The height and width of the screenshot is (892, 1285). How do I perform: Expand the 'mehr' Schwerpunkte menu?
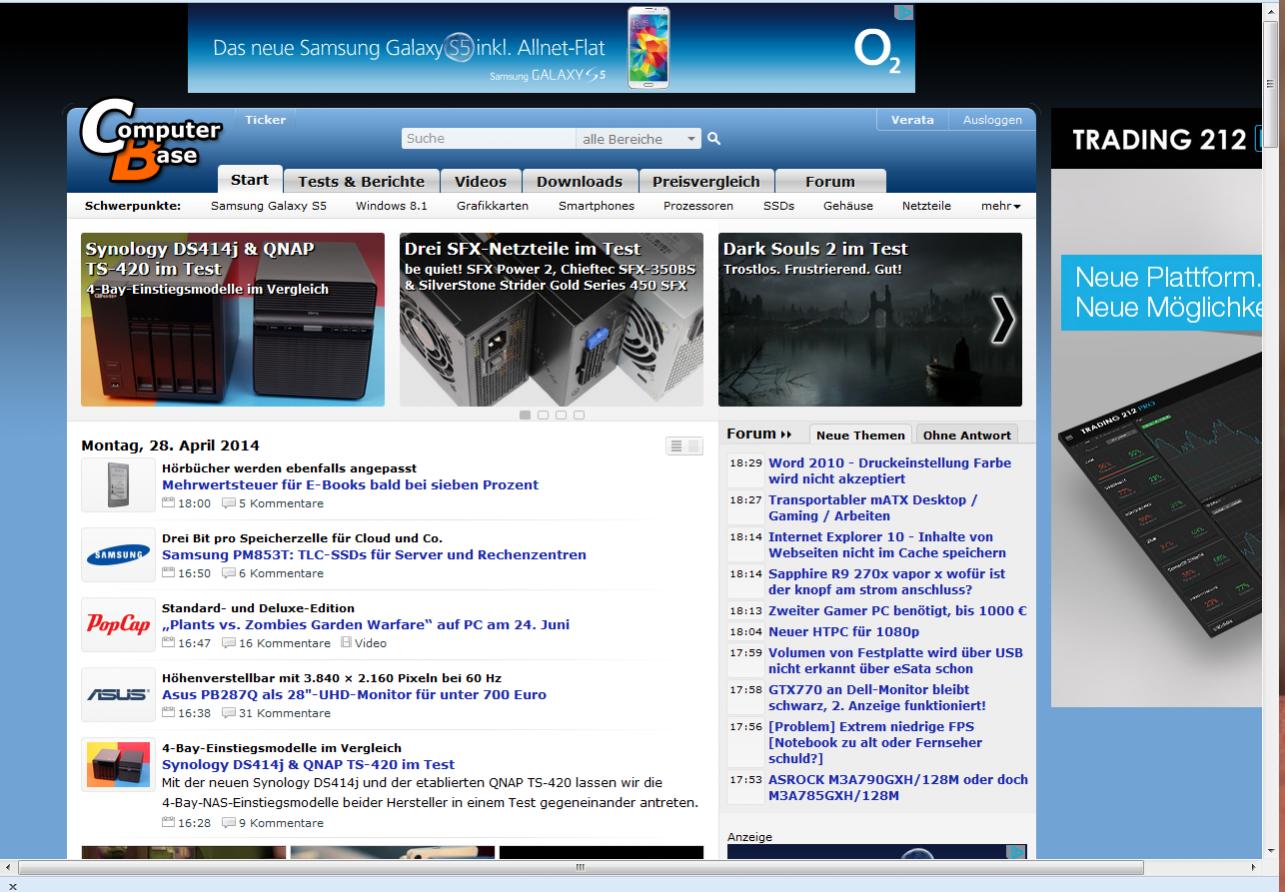tap(1001, 206)
